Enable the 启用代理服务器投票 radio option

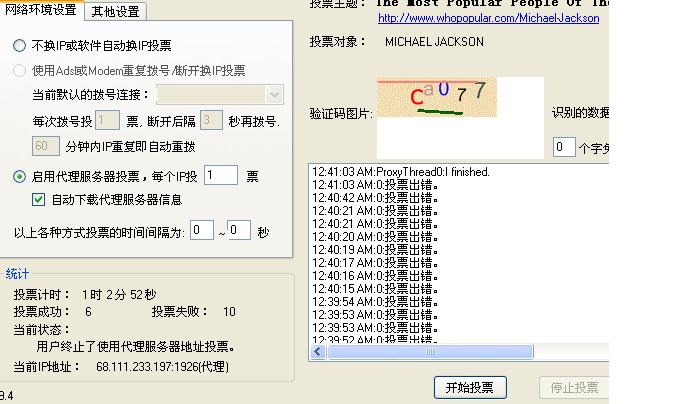(20, 177)
